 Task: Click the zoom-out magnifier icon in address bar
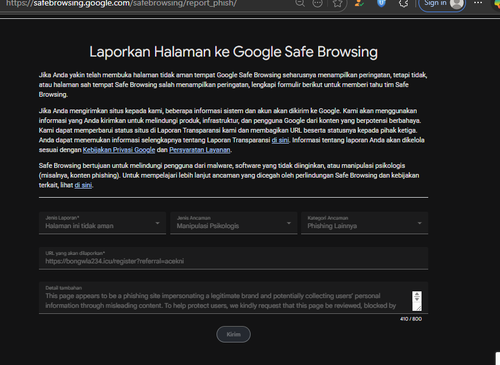pos(300,3)
